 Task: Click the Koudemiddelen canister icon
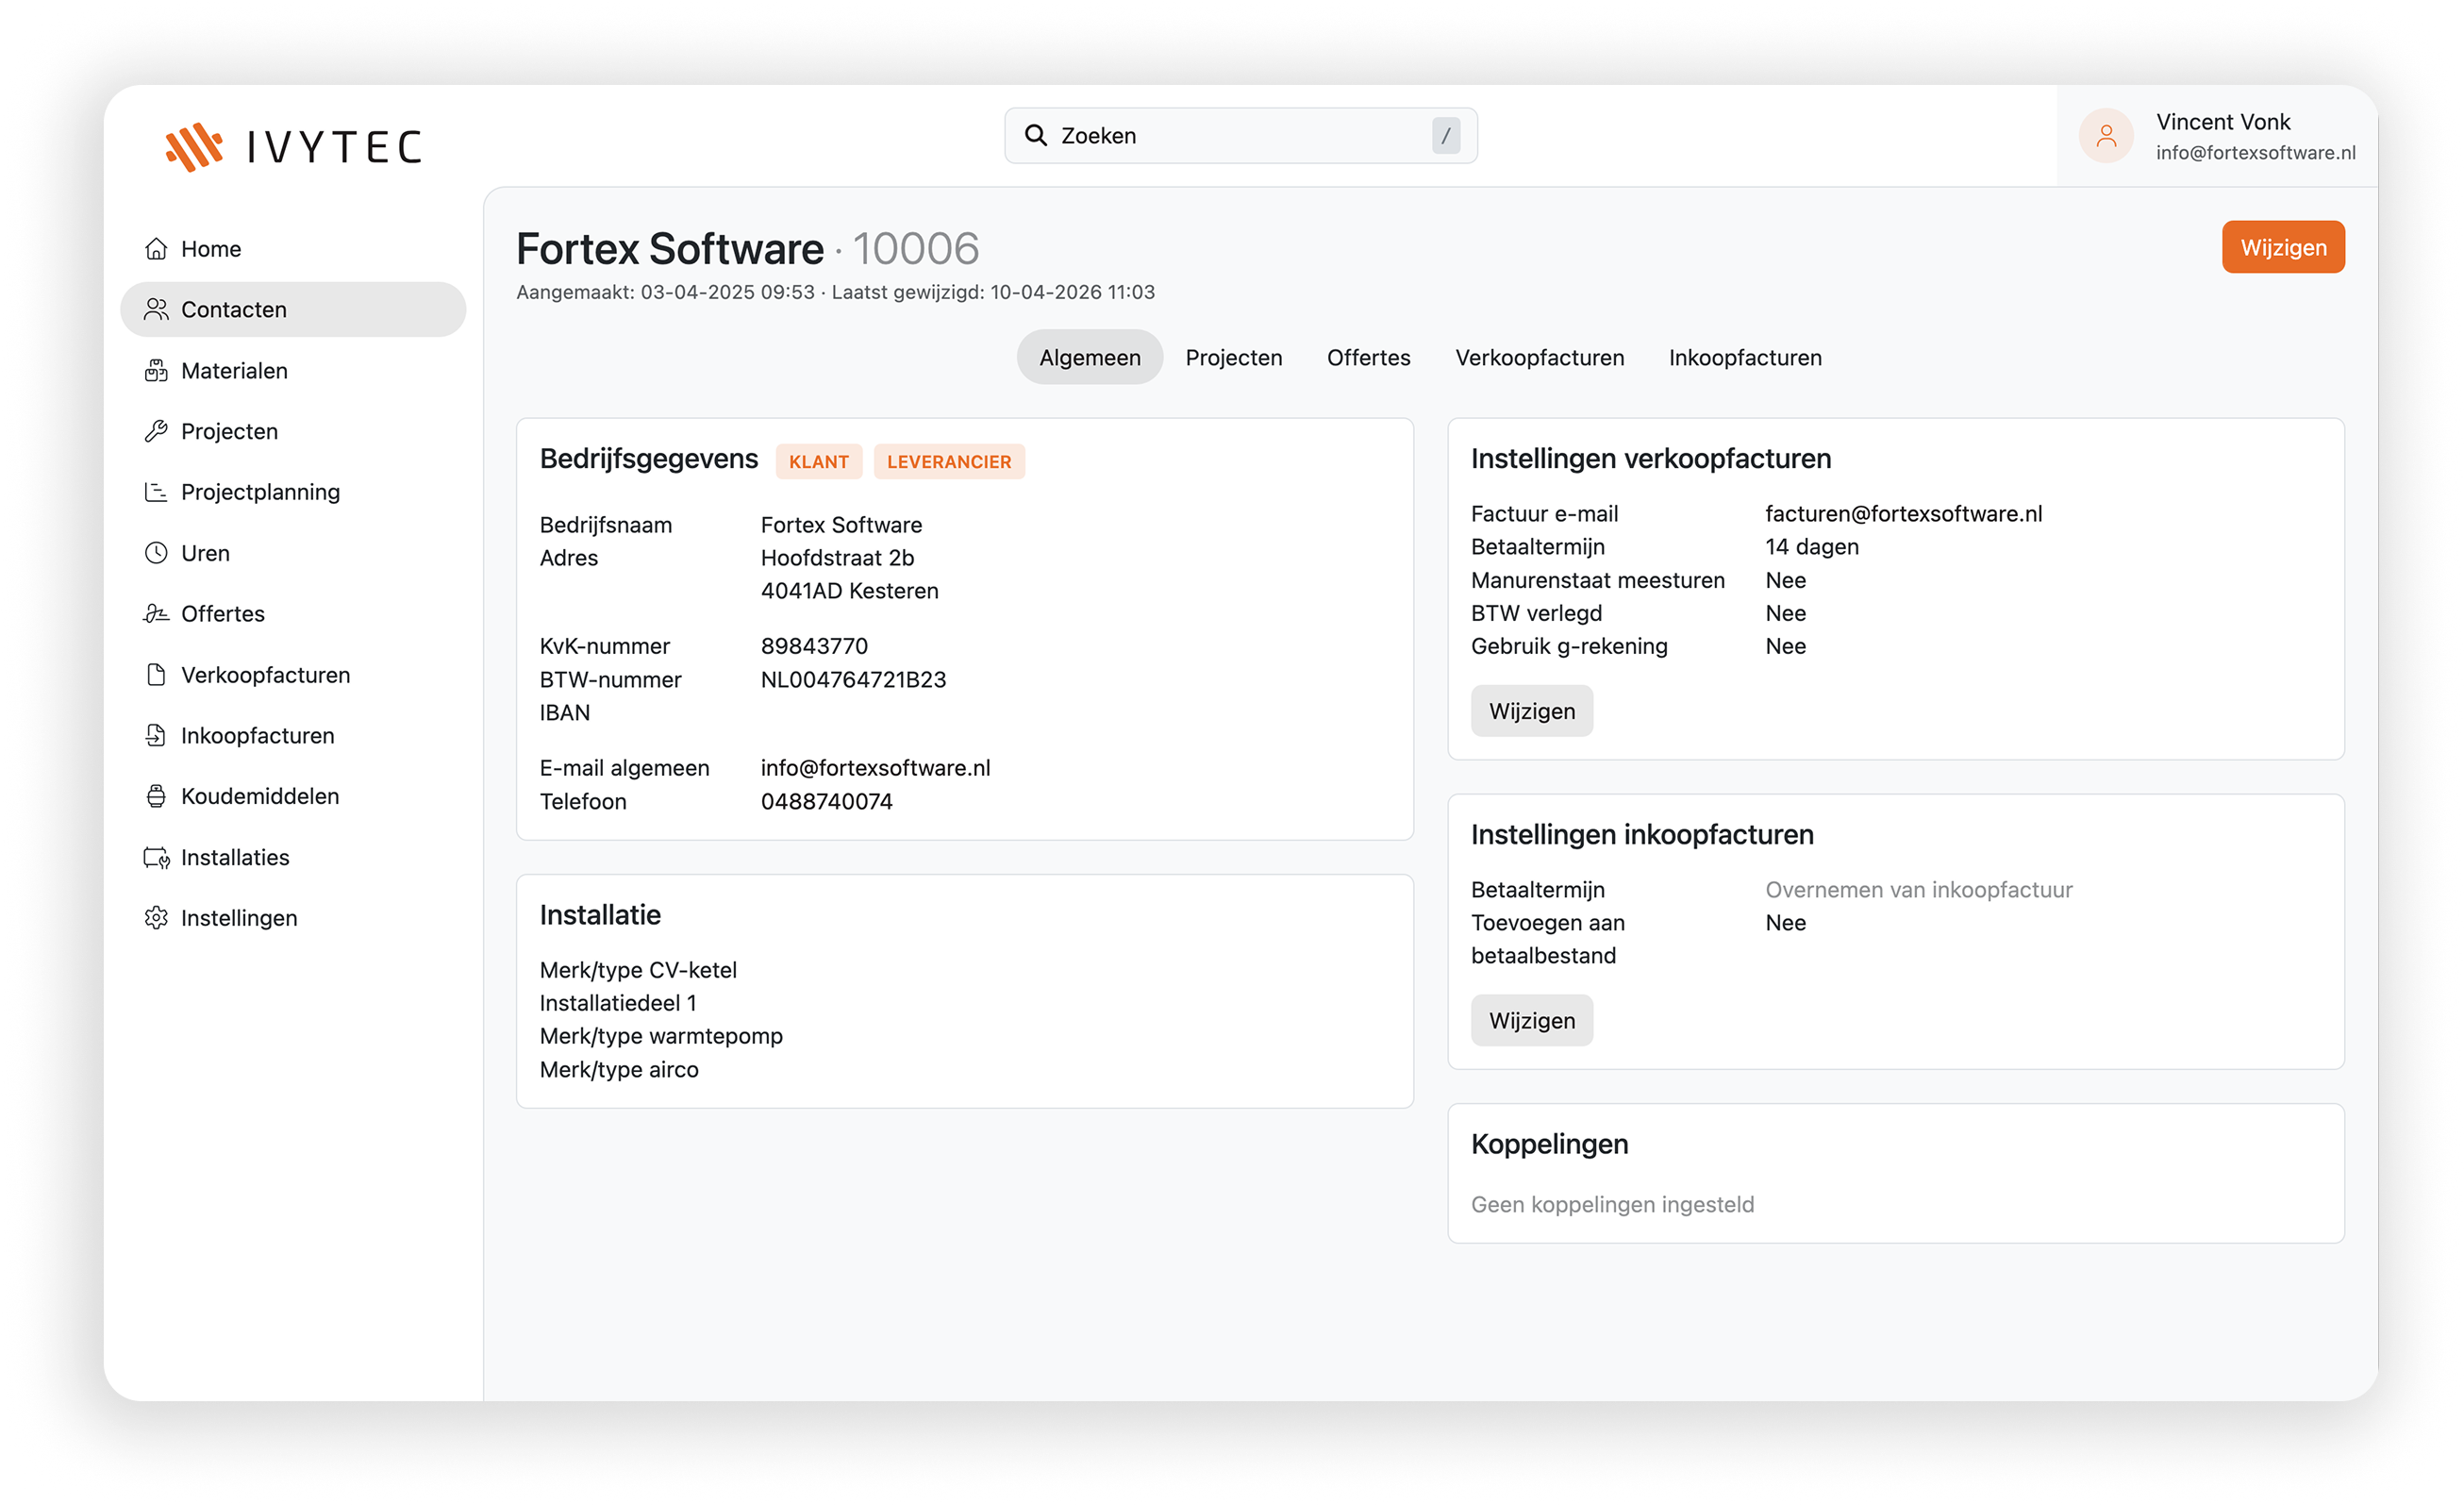156,796
